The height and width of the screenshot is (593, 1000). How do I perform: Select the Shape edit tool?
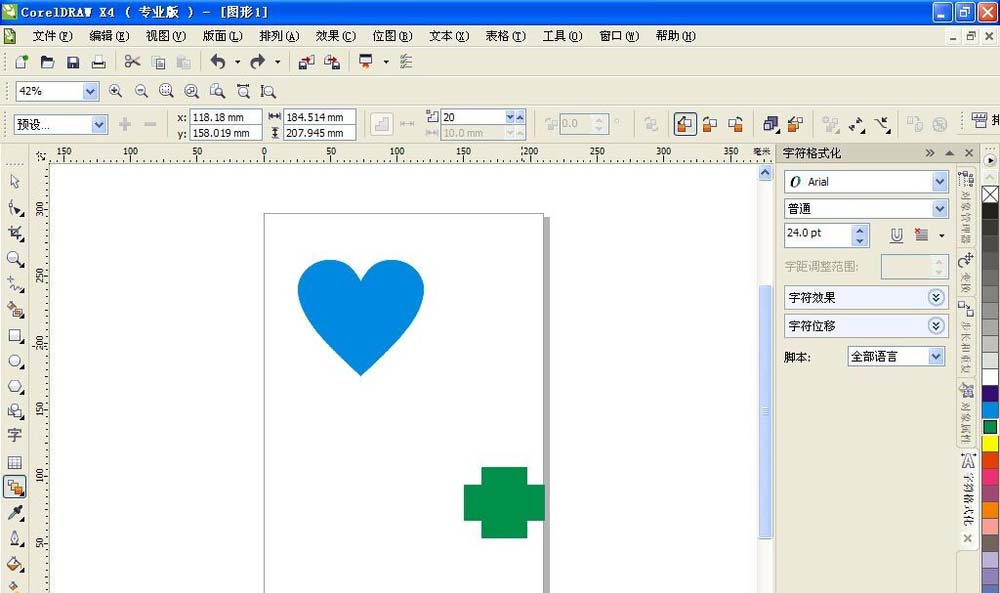(x=15, y=208)
